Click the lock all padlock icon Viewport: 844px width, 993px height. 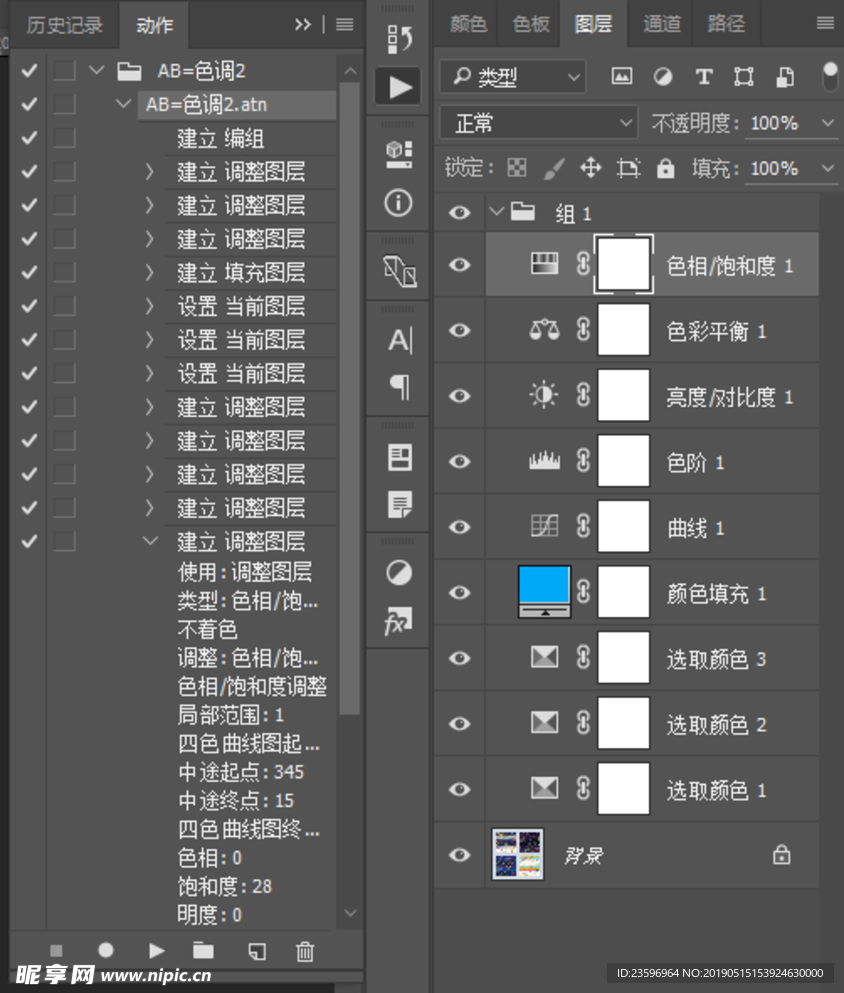(664, 168)
